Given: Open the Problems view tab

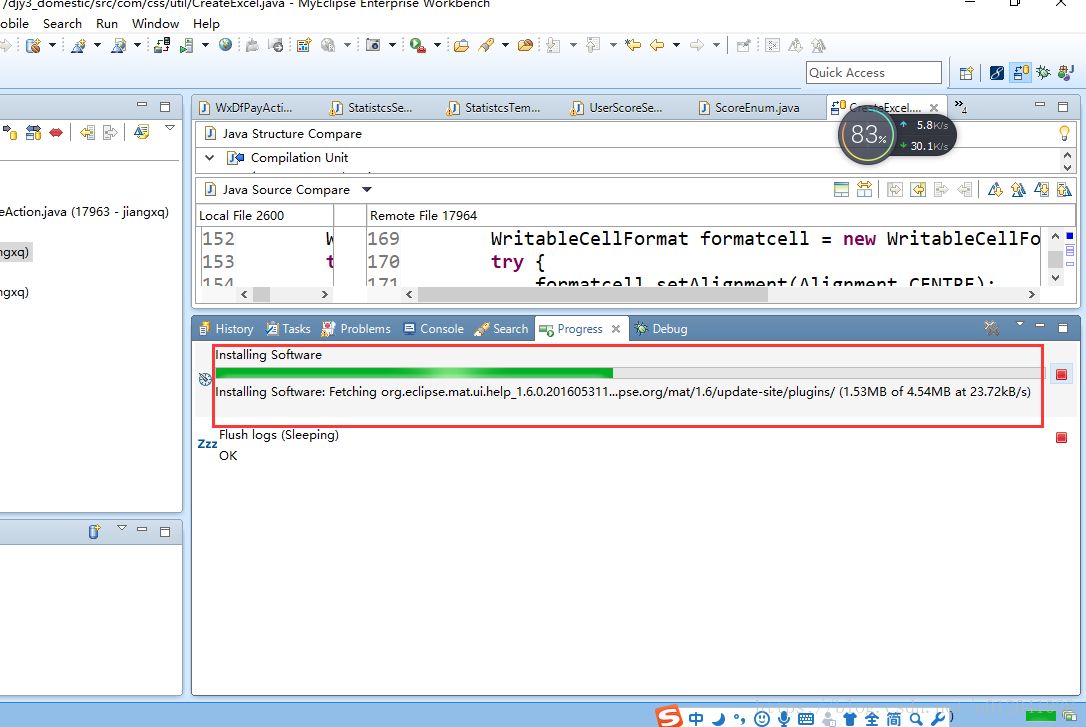Looking at the screenshot, I should (x=357, y=329).
